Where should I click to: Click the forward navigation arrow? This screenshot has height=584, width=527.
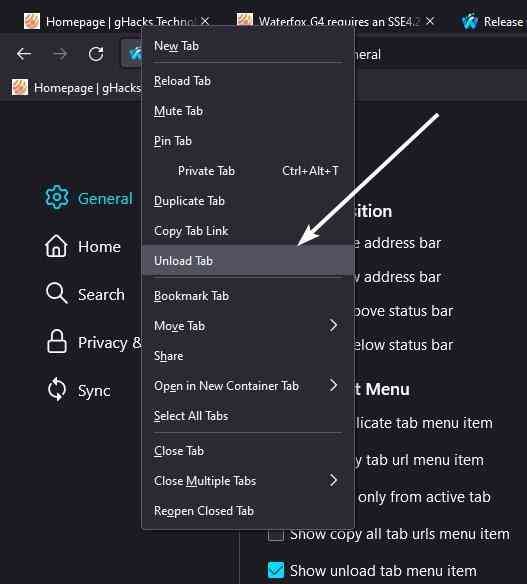pos(60,54)
